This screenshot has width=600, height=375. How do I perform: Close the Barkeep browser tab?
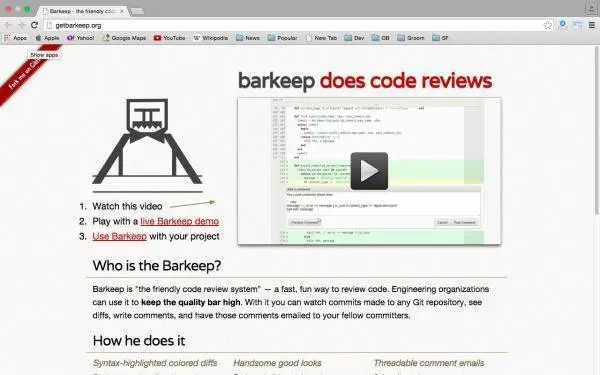(122, 11)
